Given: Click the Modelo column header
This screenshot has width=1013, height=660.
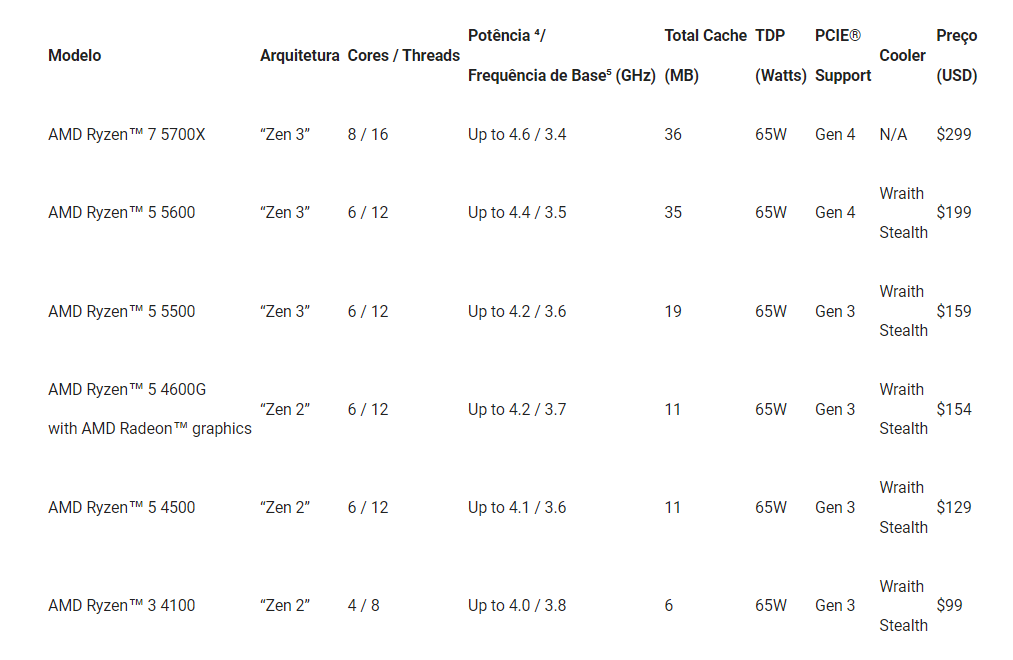Looking at the screenshot, I should pos(74,55).
